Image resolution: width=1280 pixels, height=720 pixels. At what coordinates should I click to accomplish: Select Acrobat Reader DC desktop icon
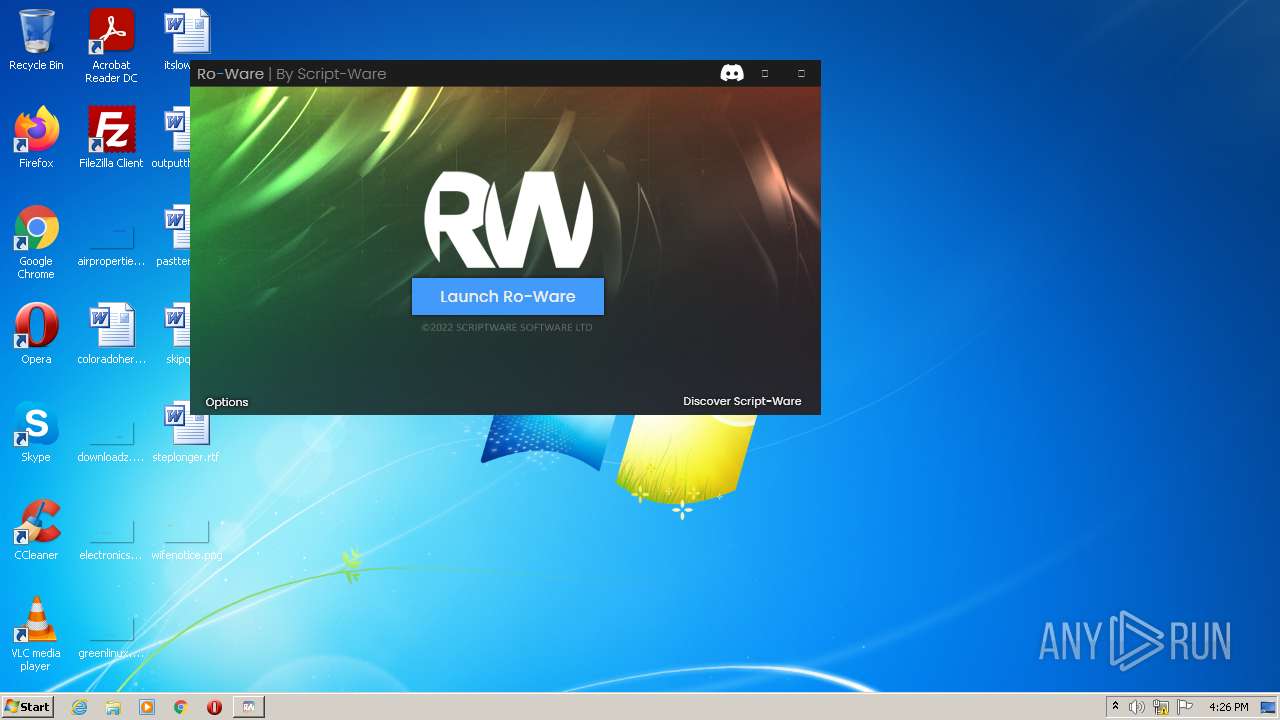[111, 46]
